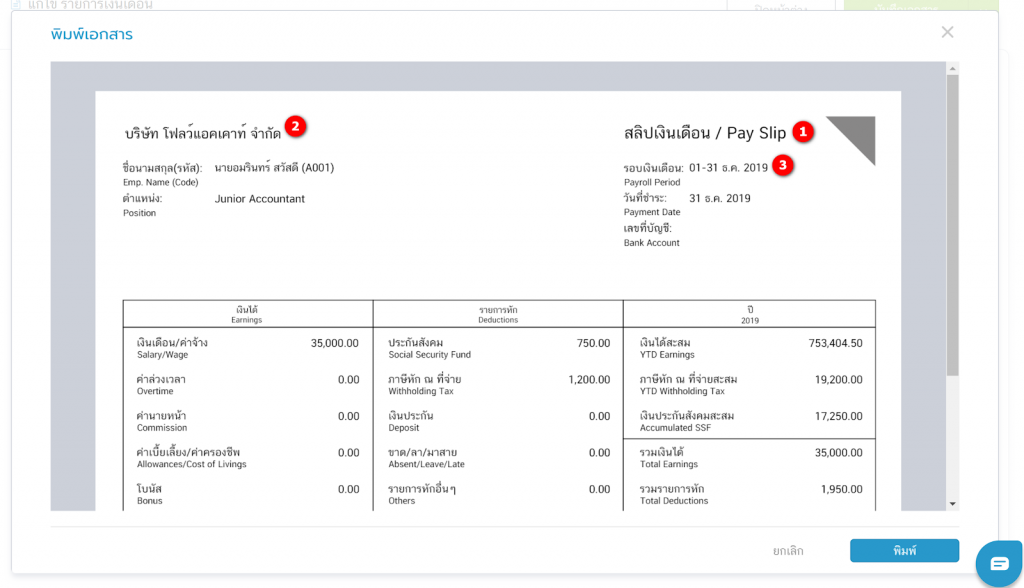Screen dimensions: 1024x588
Task: Click the Total Deductions label
Action: pyautogui.click(x=674, y=495)
